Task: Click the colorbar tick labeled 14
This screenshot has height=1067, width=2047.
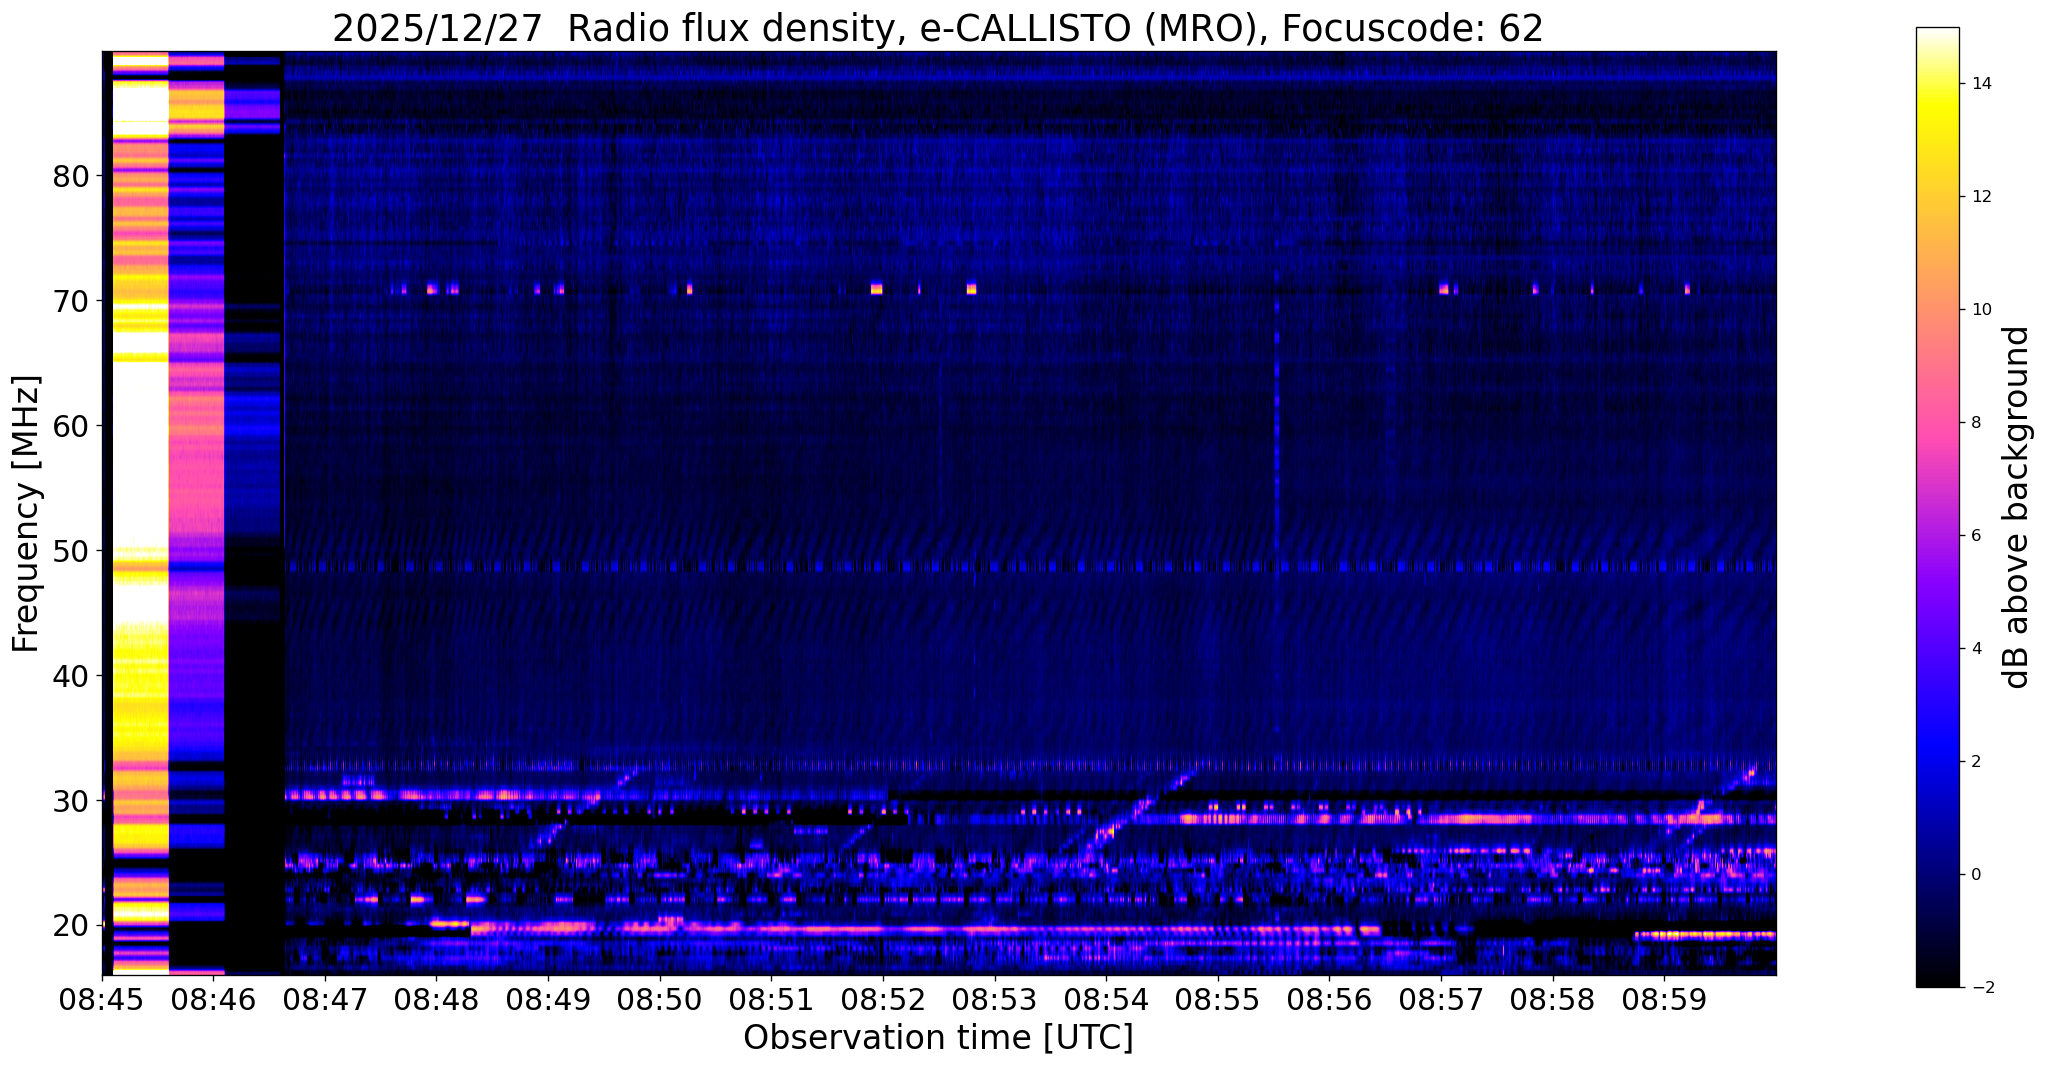Action: click(x=1980, y=84)
